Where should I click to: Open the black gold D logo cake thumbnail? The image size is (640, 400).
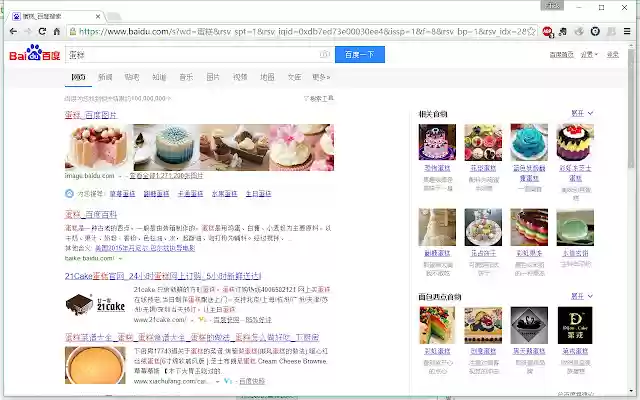pos(575,325)
